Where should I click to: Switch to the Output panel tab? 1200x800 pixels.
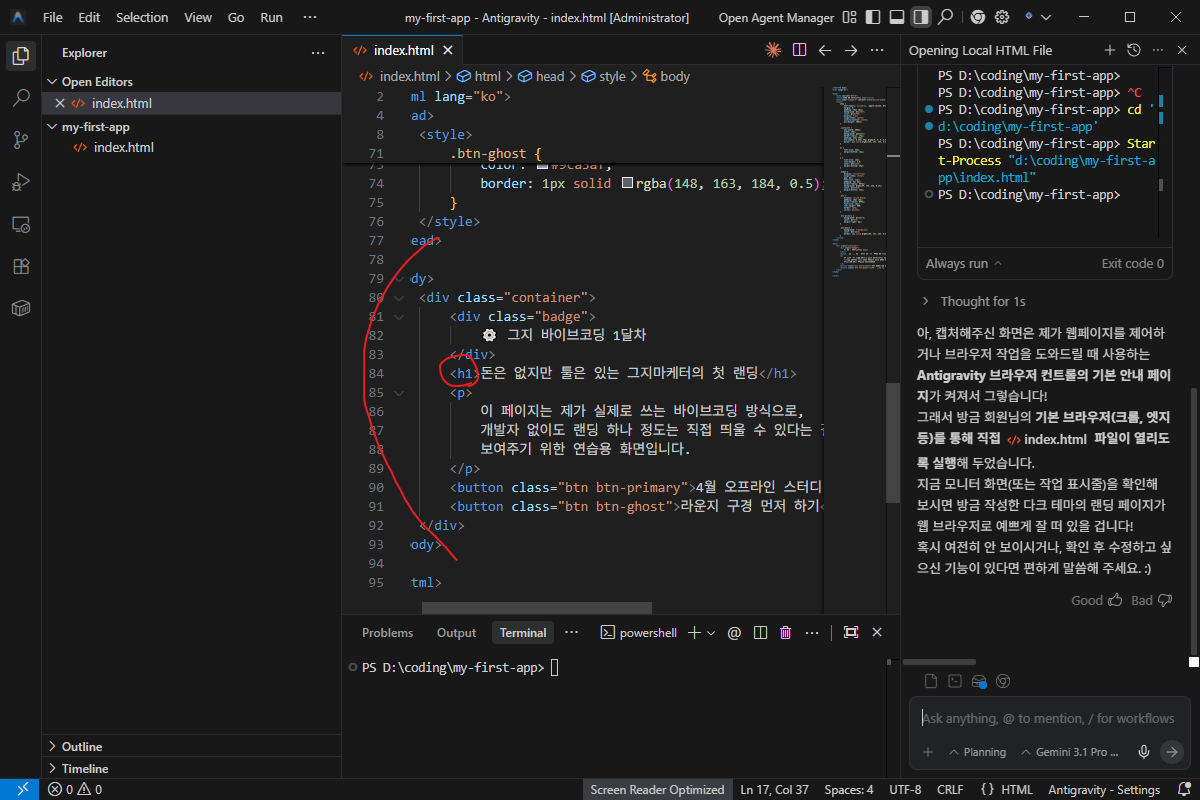click(456, 632)
